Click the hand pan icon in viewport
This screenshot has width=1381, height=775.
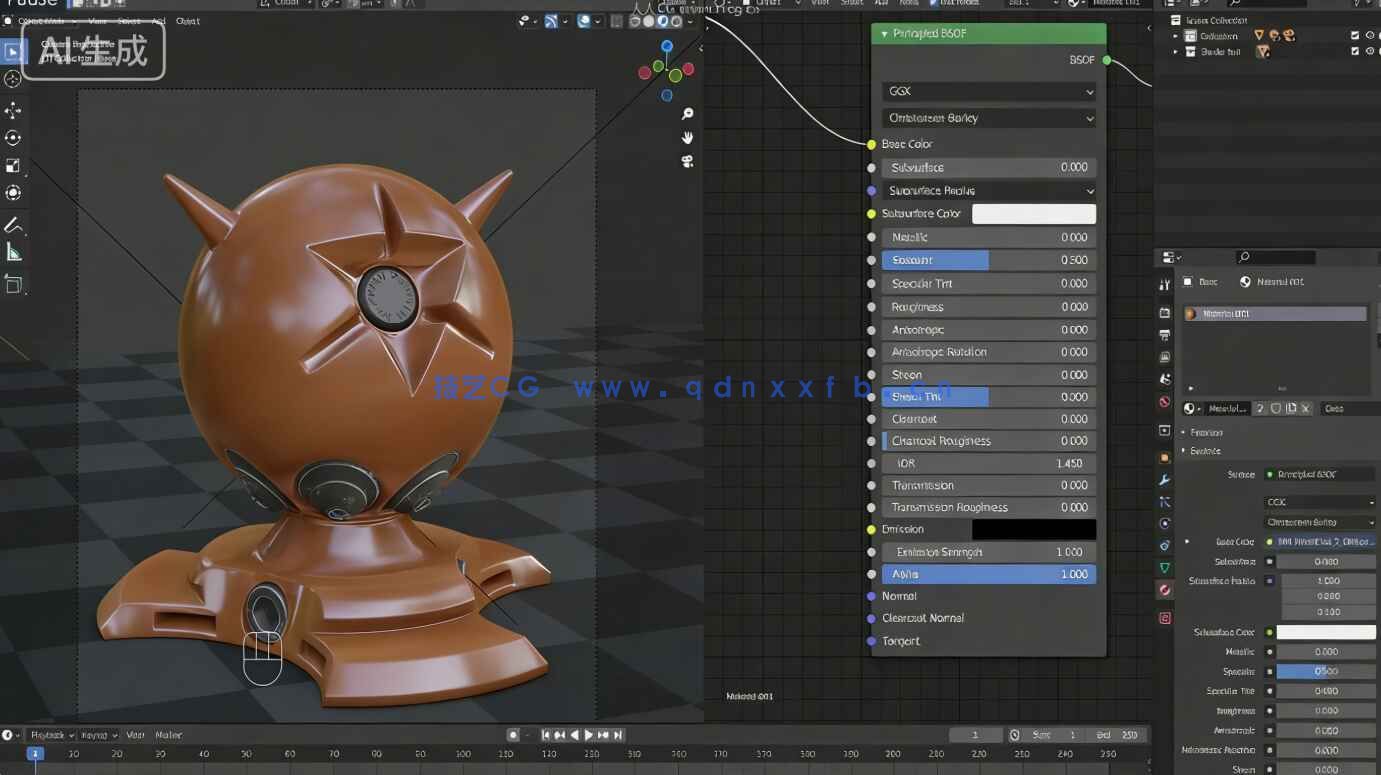pos(686,137)
